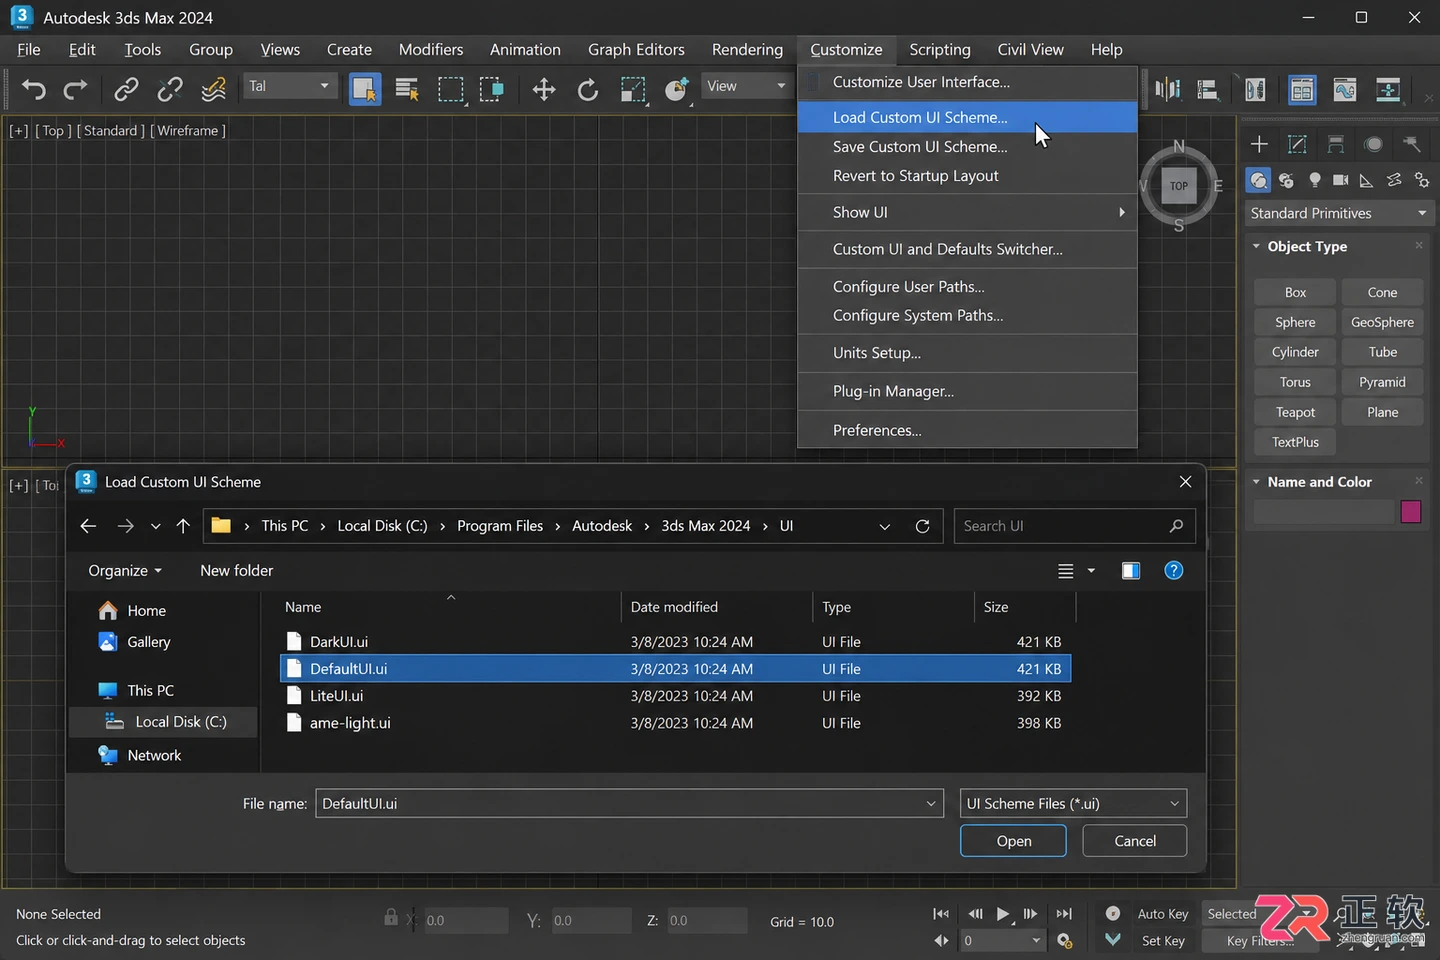Screen dimensions: 1440x960
Task: Select the Geometry category icon
Action: pos(1259,180)
